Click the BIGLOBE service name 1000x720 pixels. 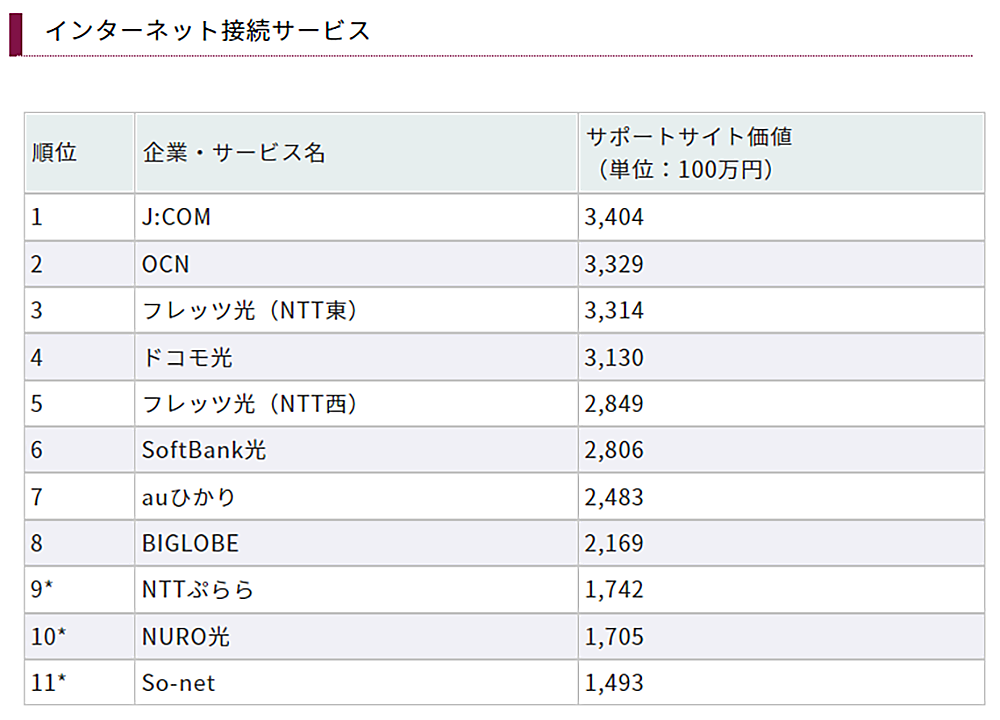coord(191,544)
